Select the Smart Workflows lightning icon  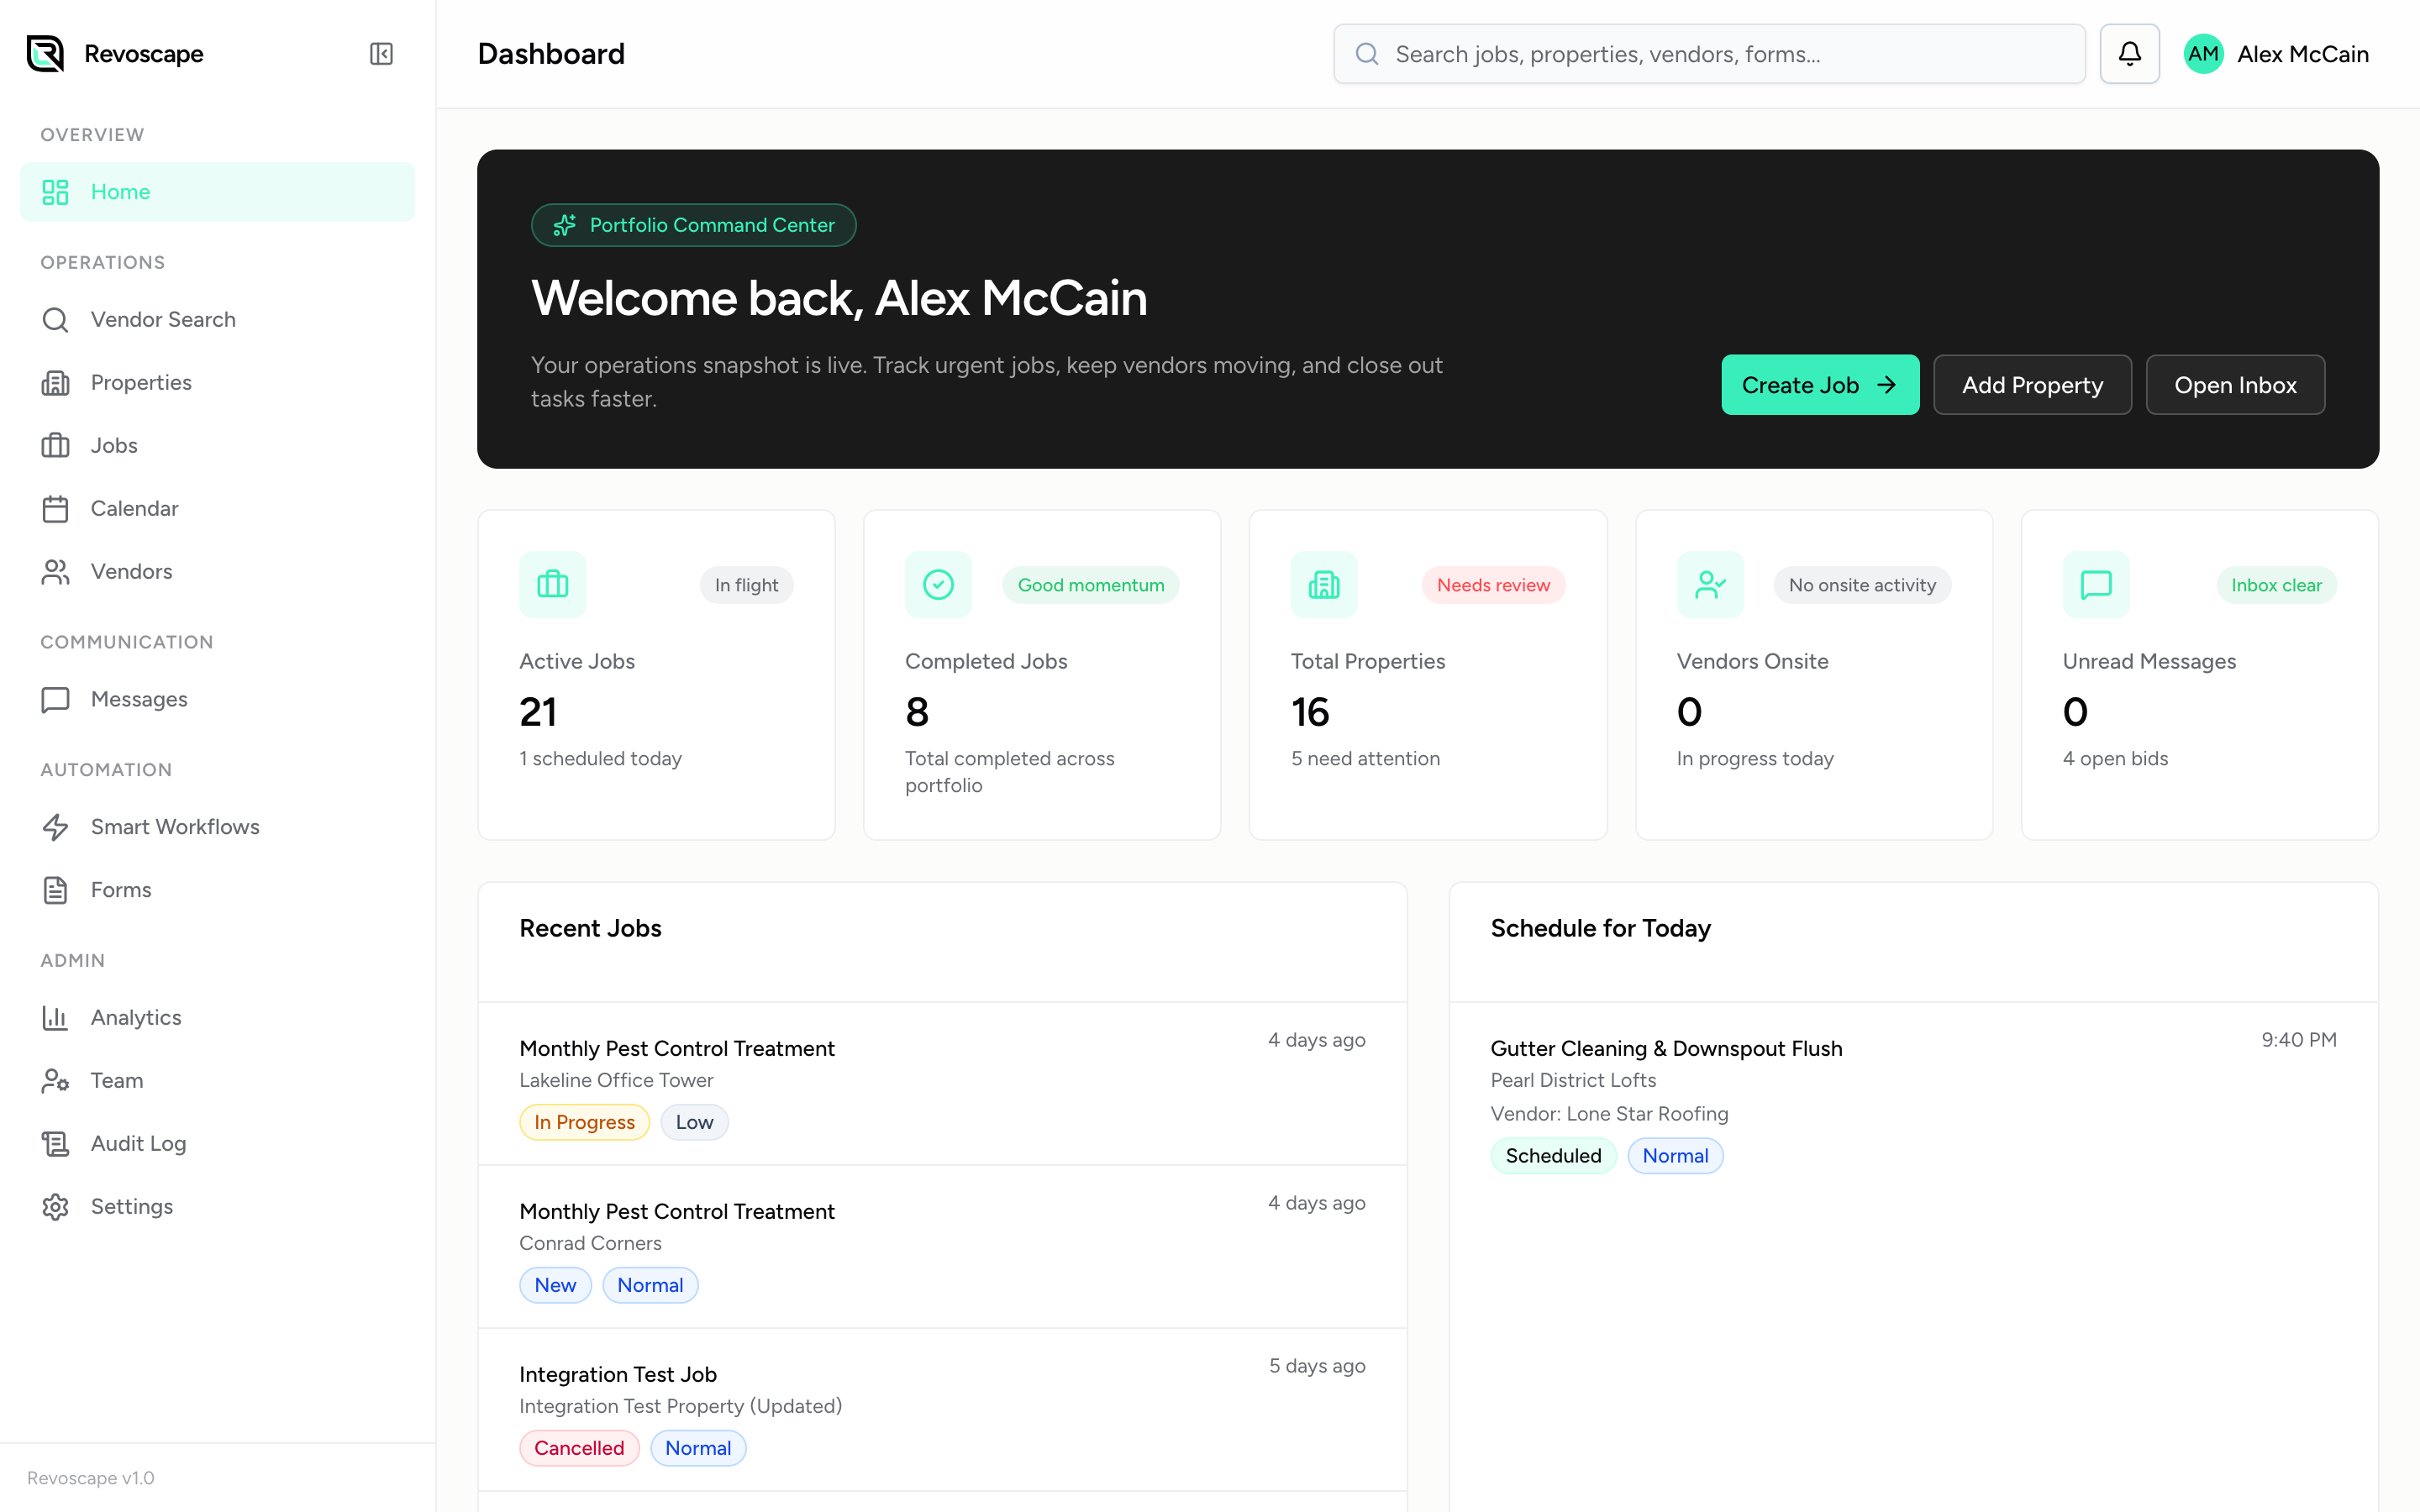[x=55, y=827]
